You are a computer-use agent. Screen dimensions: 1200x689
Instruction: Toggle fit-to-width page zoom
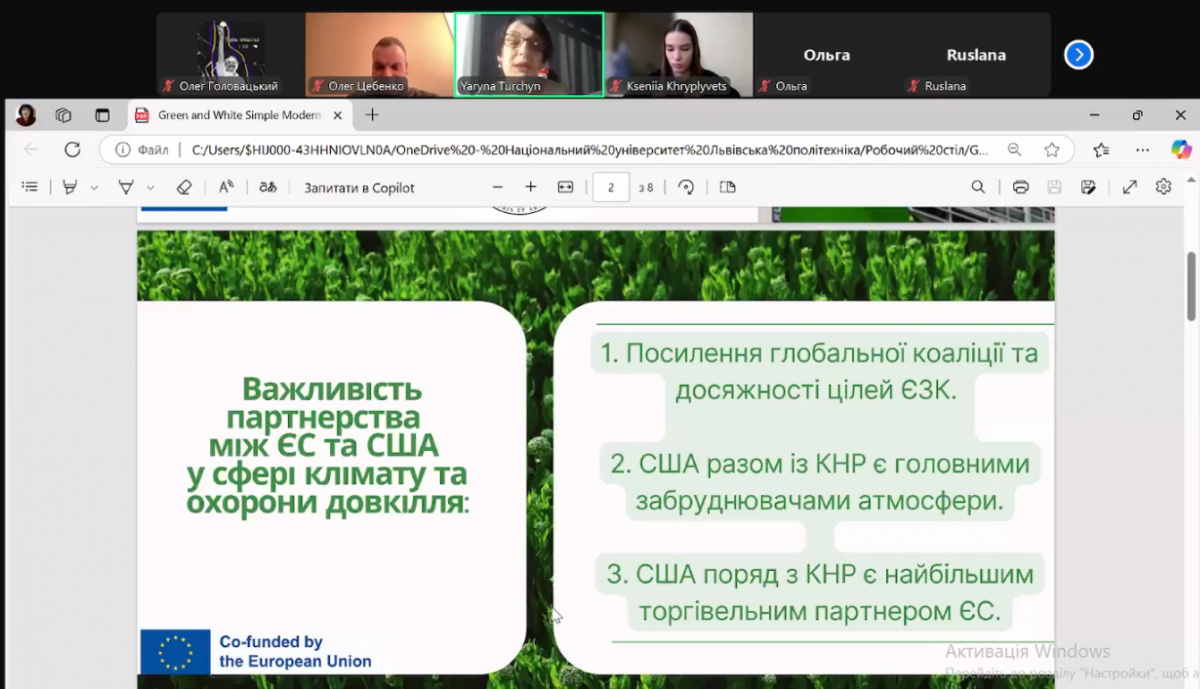pyautogui.click(x=565, y=186)
